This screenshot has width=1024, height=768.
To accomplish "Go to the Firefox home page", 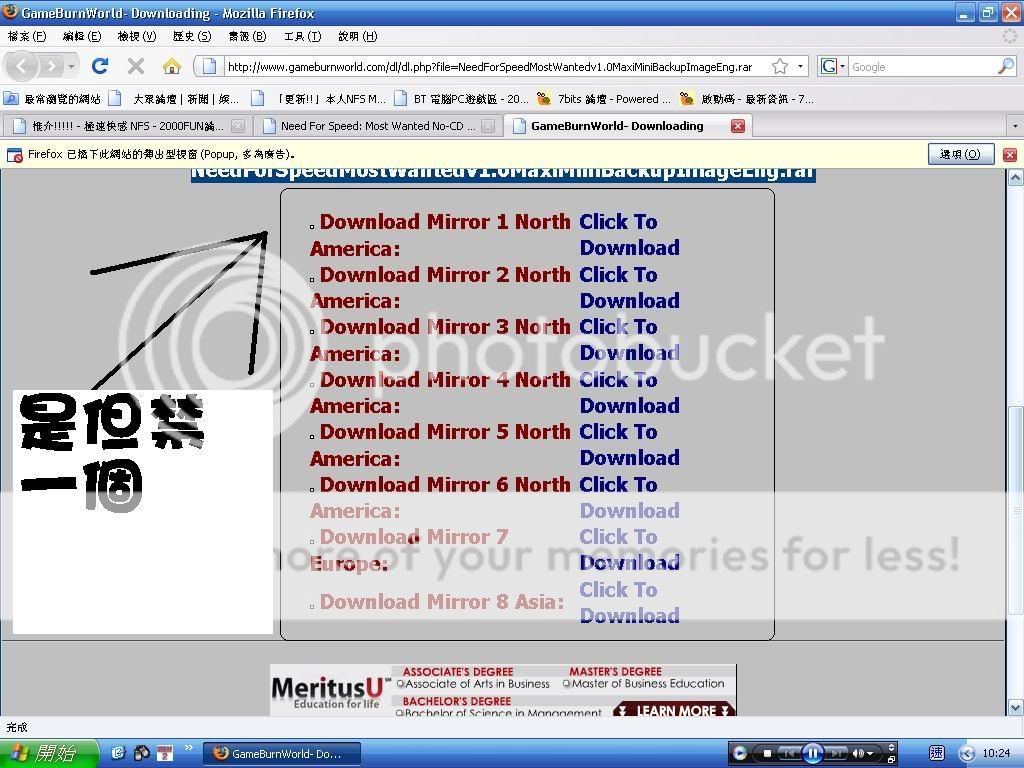I will (172, 66).
